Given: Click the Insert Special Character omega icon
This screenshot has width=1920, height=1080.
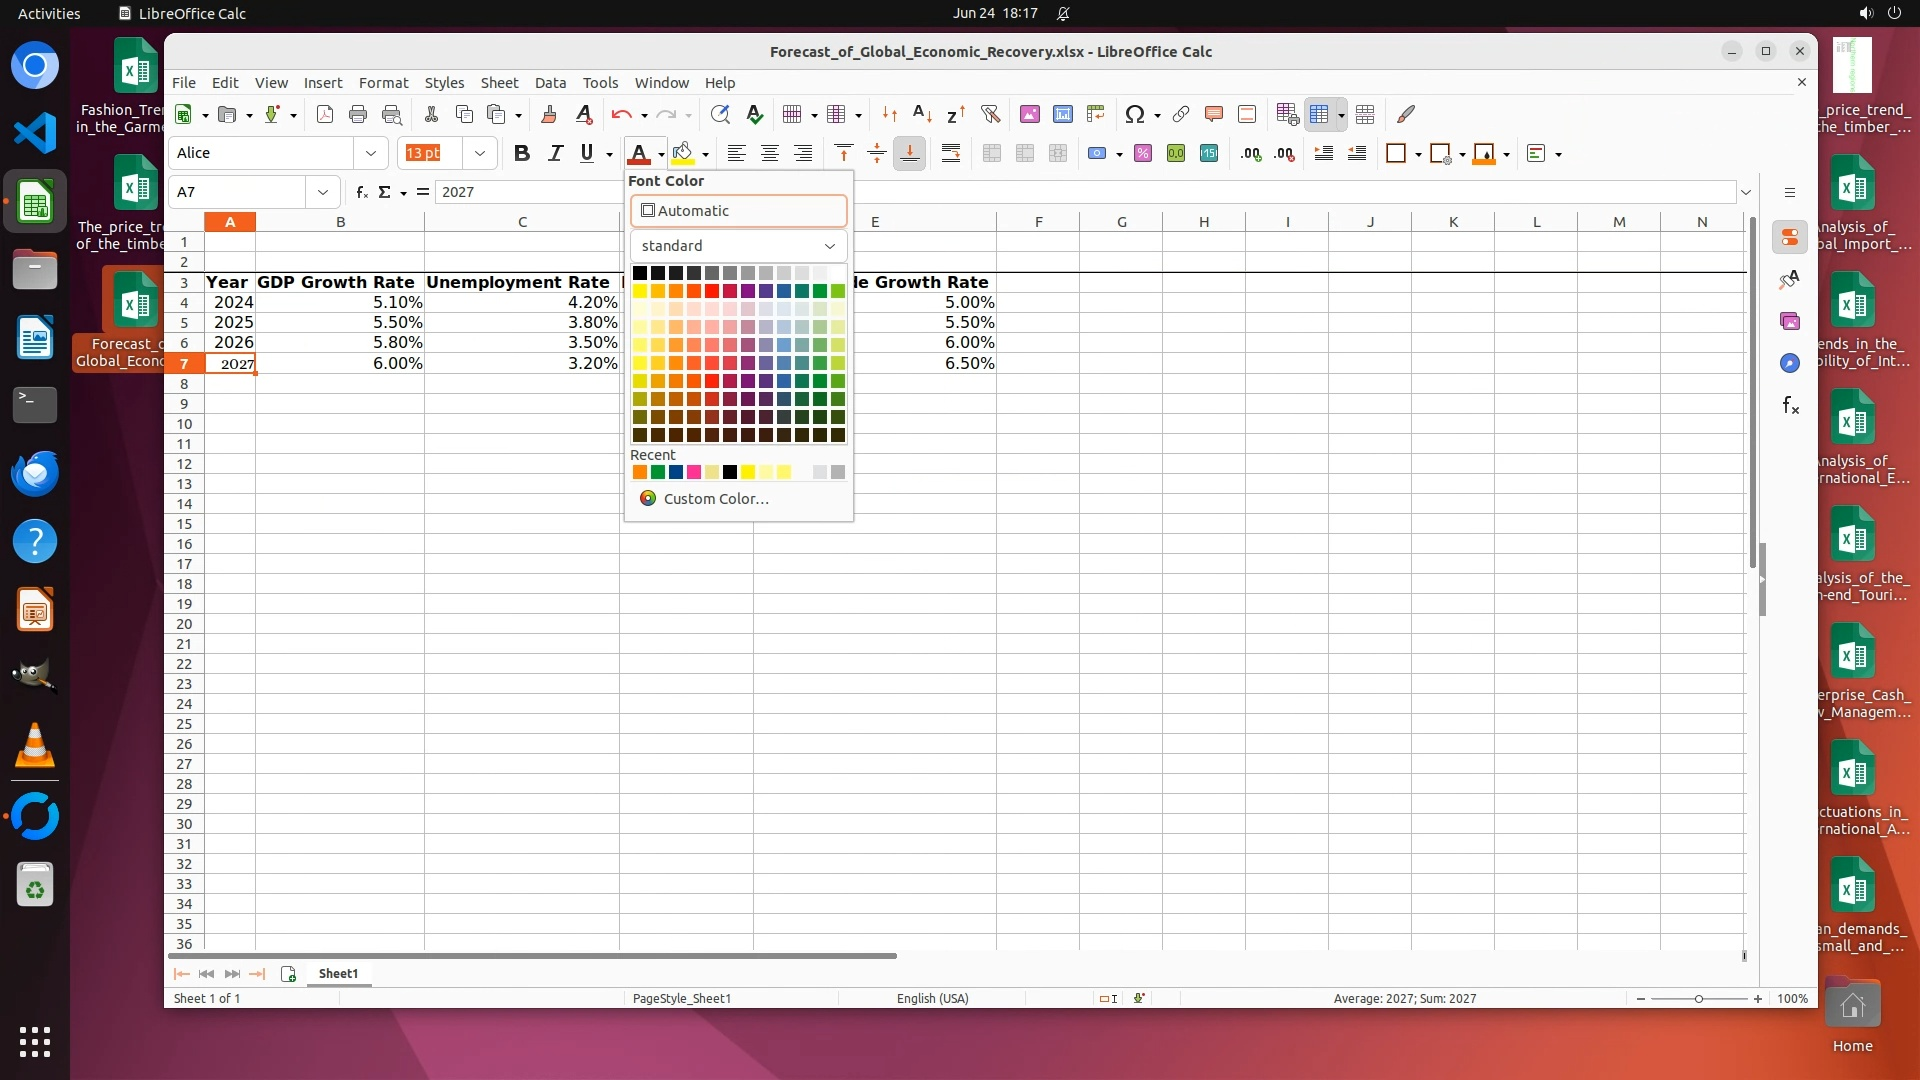Looking at the screenshot, I should click(1134, 114).
